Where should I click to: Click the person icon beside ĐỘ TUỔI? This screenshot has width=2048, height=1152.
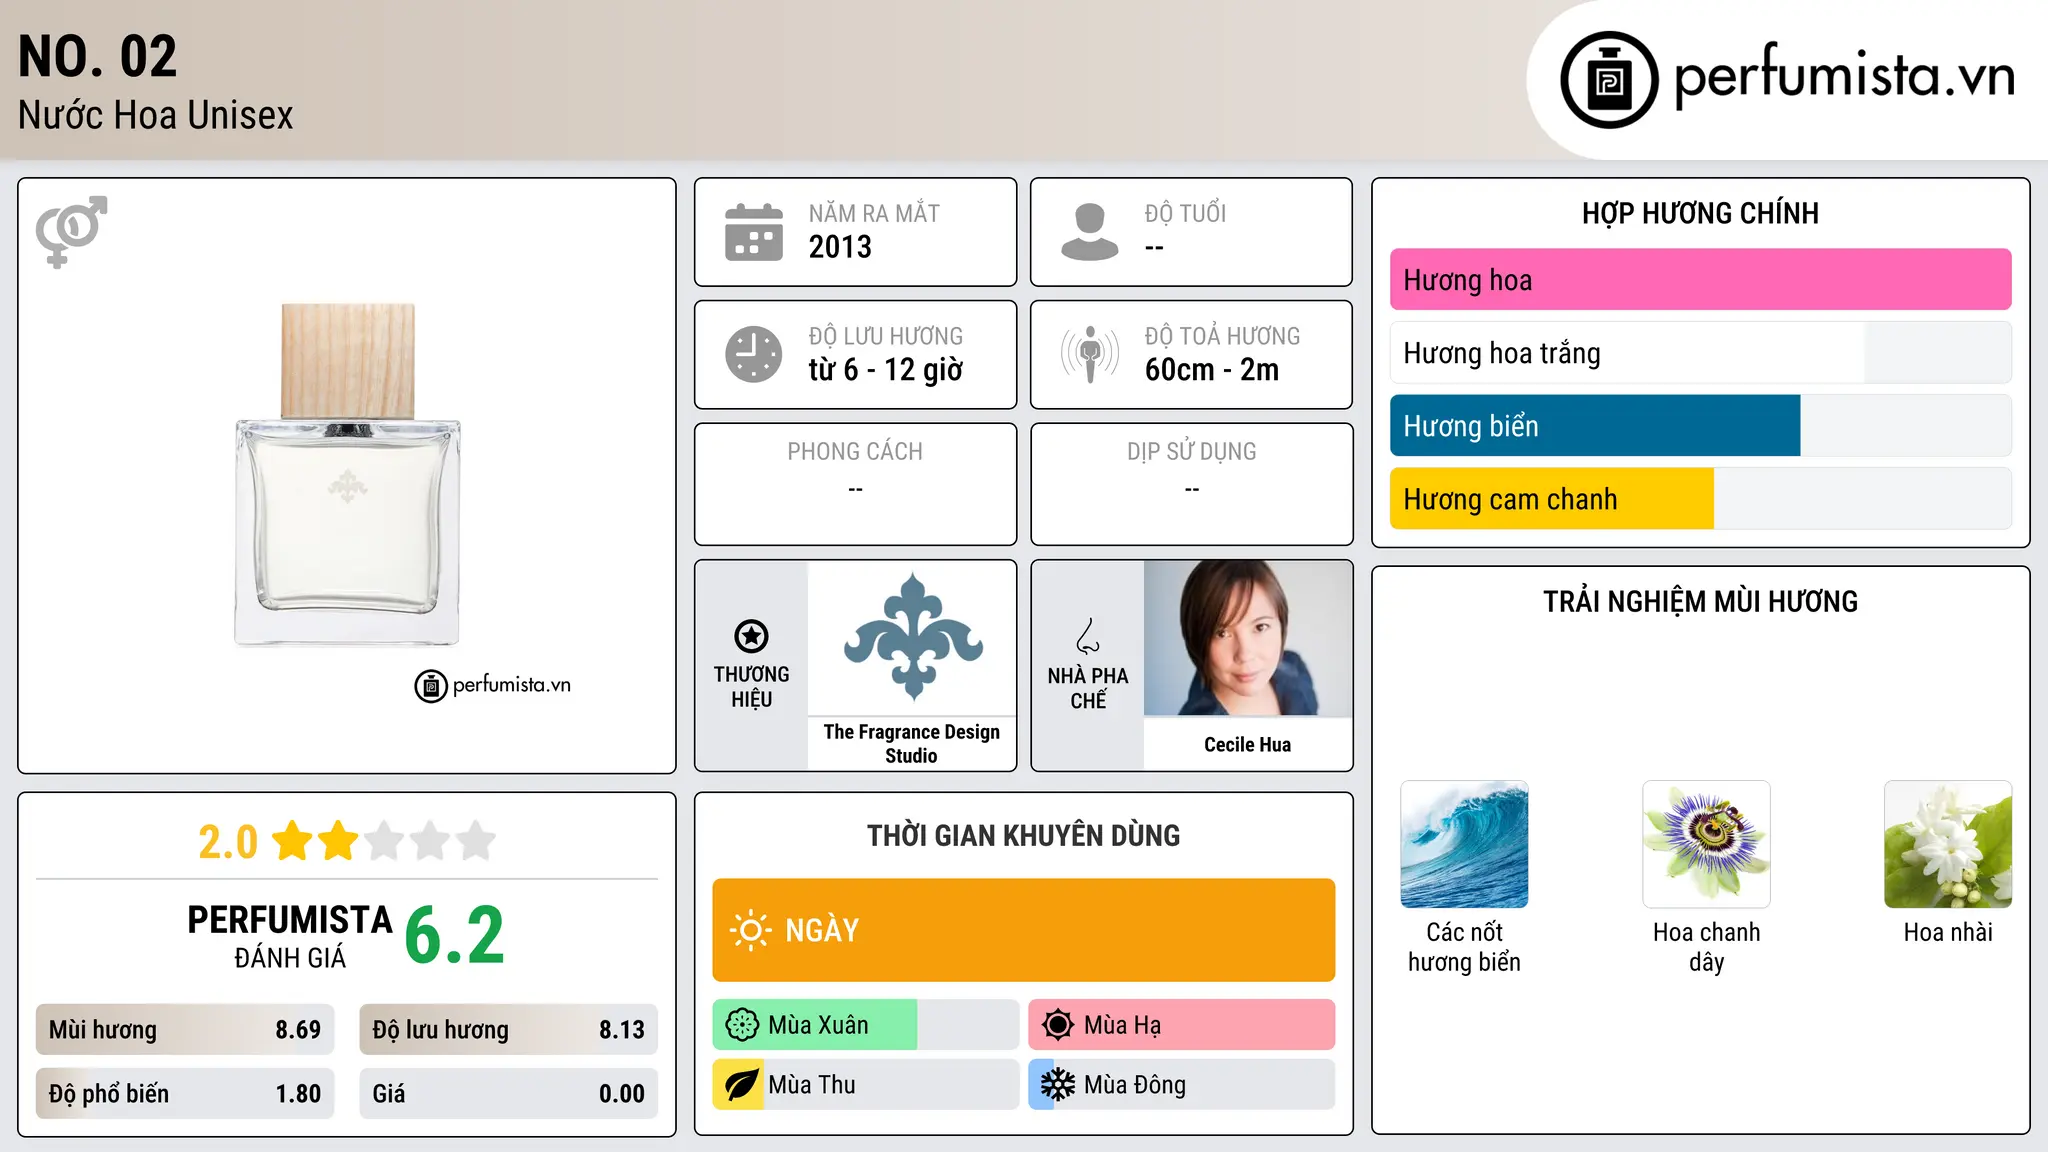[x=1090, y=232]
